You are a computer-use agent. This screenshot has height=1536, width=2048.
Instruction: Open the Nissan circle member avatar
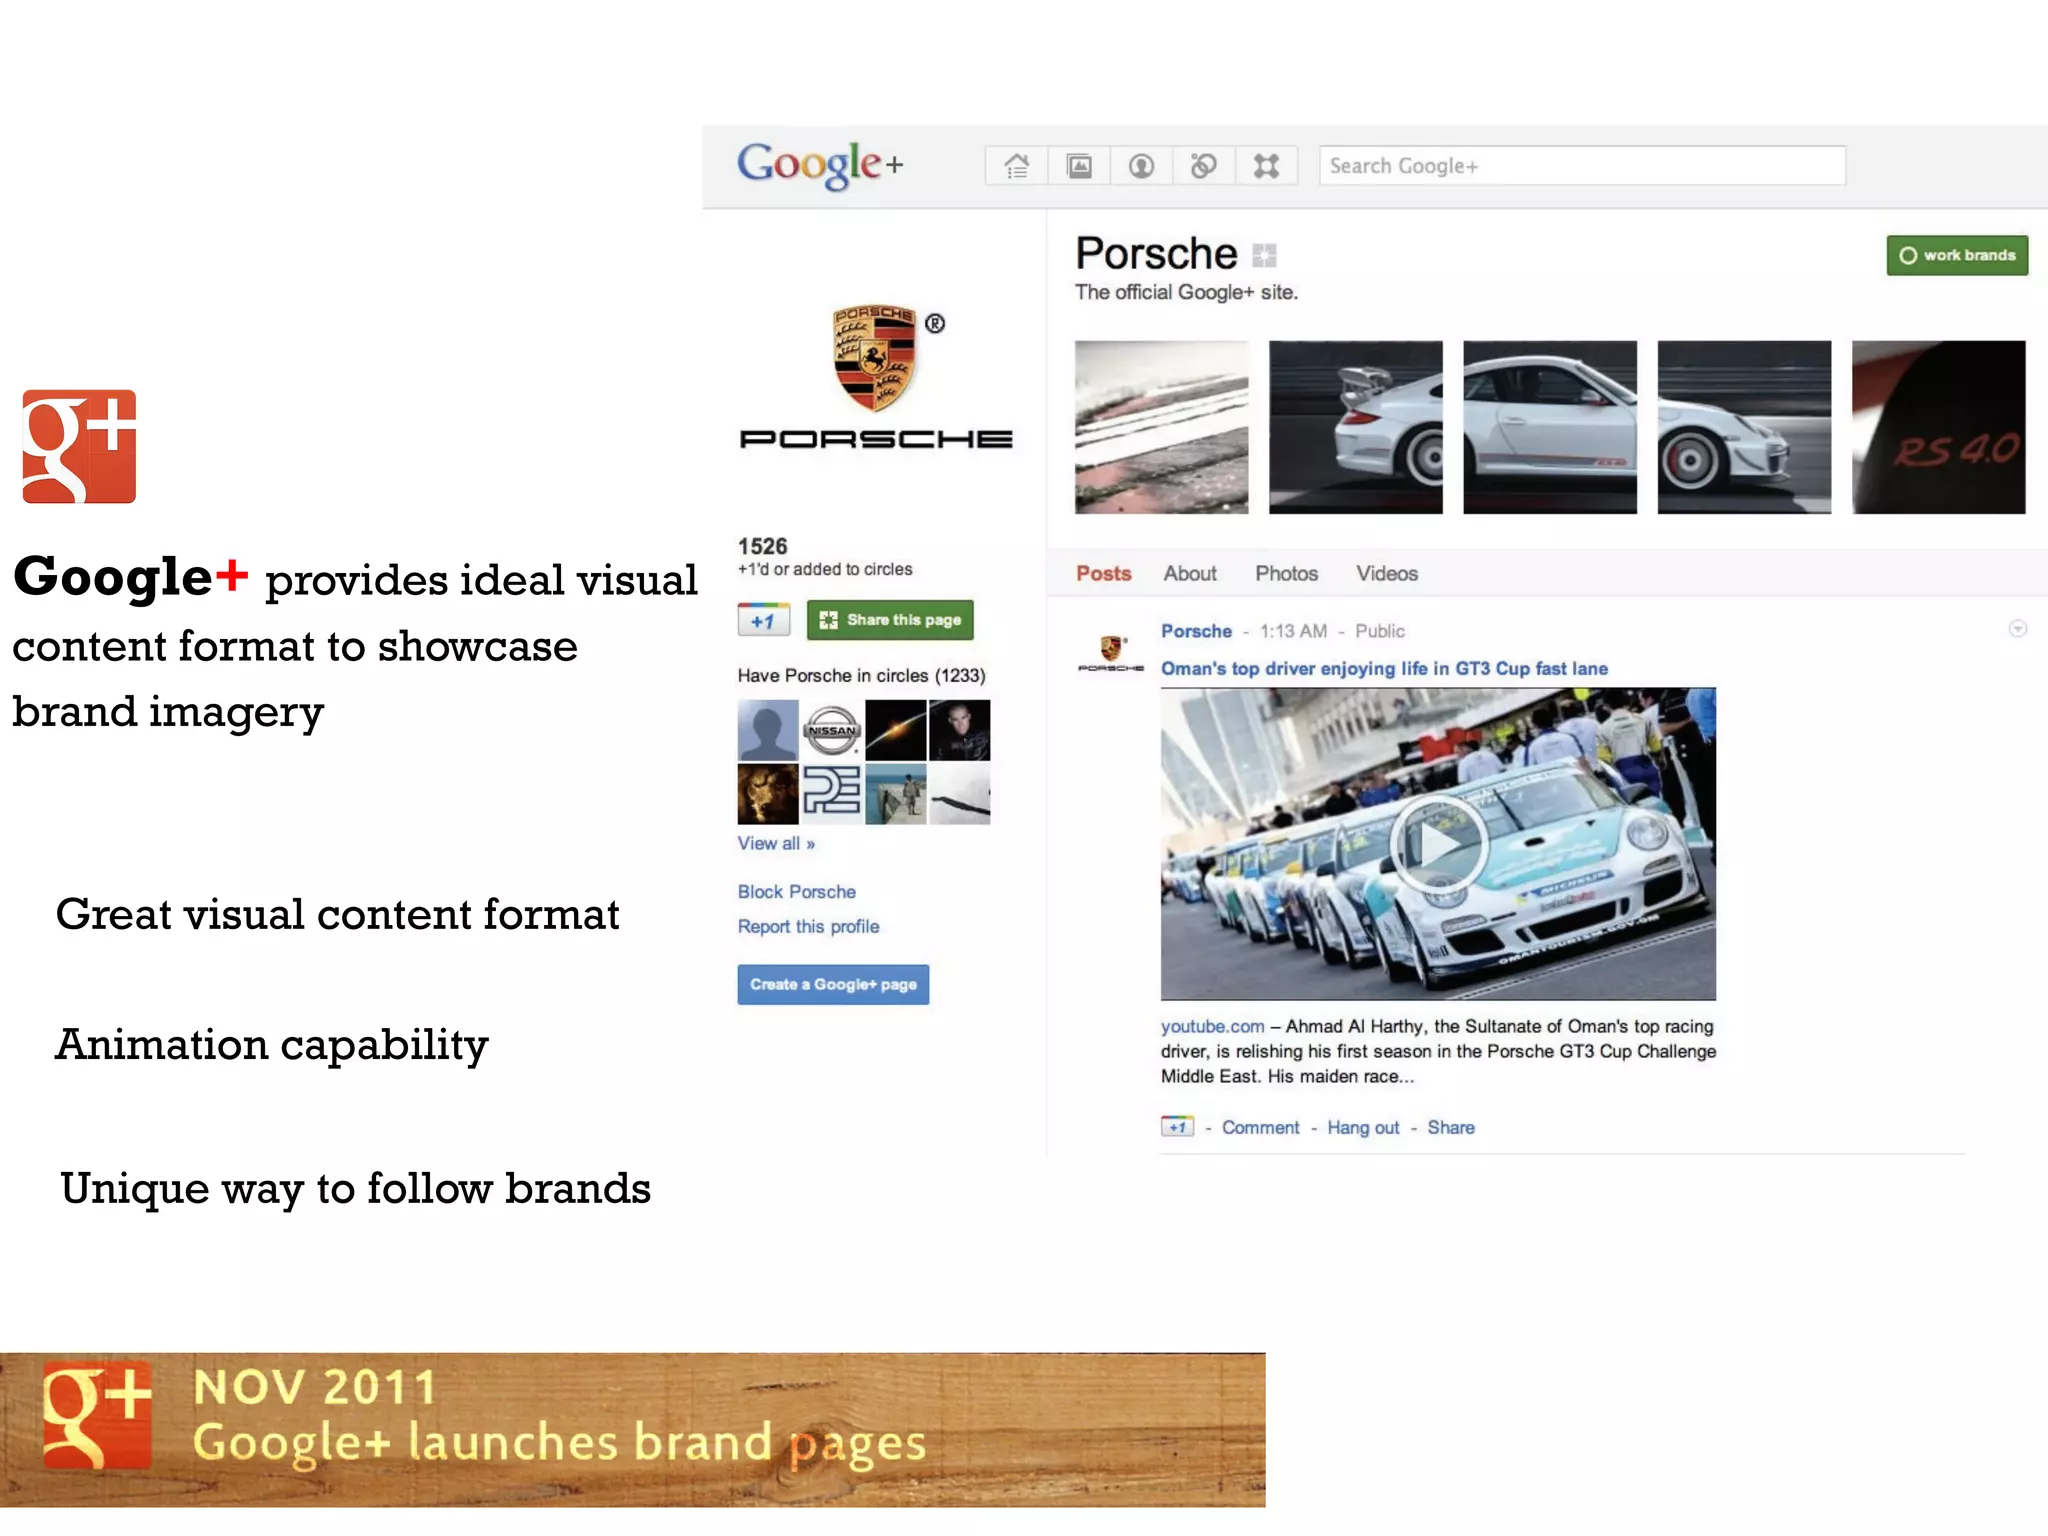[x=832, y=730]
